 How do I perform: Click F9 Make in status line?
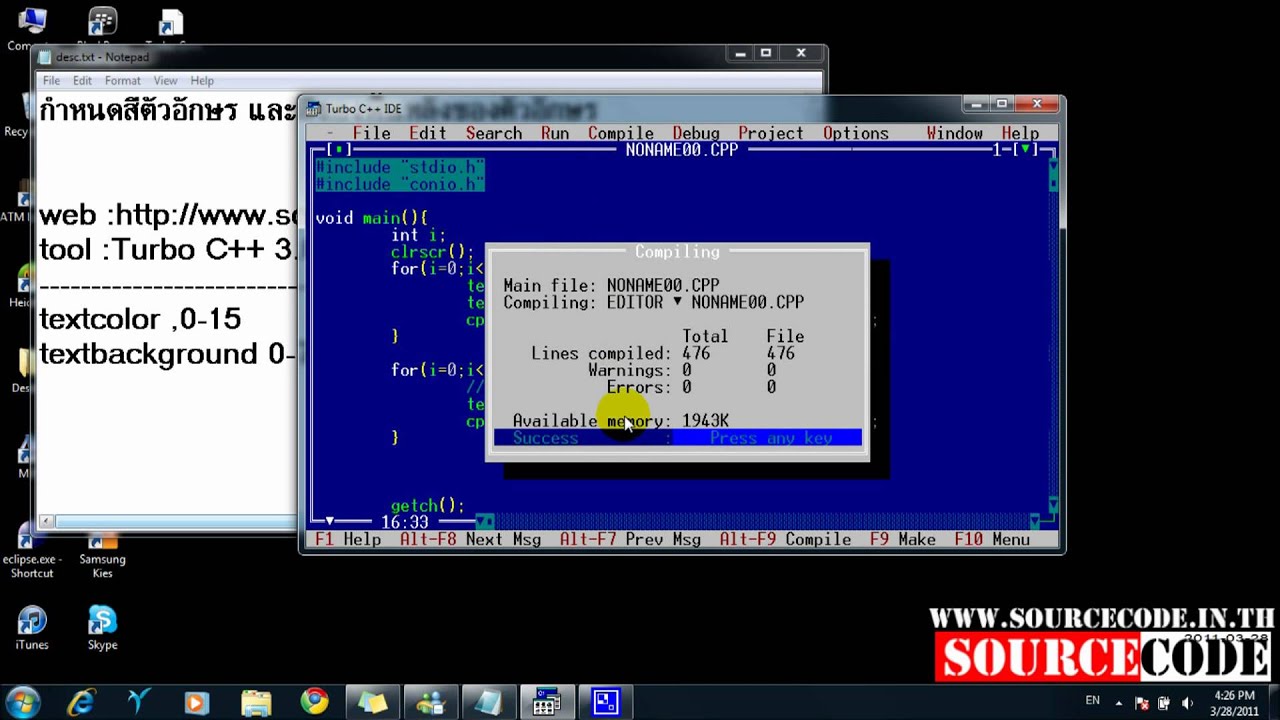coord(903,539)
